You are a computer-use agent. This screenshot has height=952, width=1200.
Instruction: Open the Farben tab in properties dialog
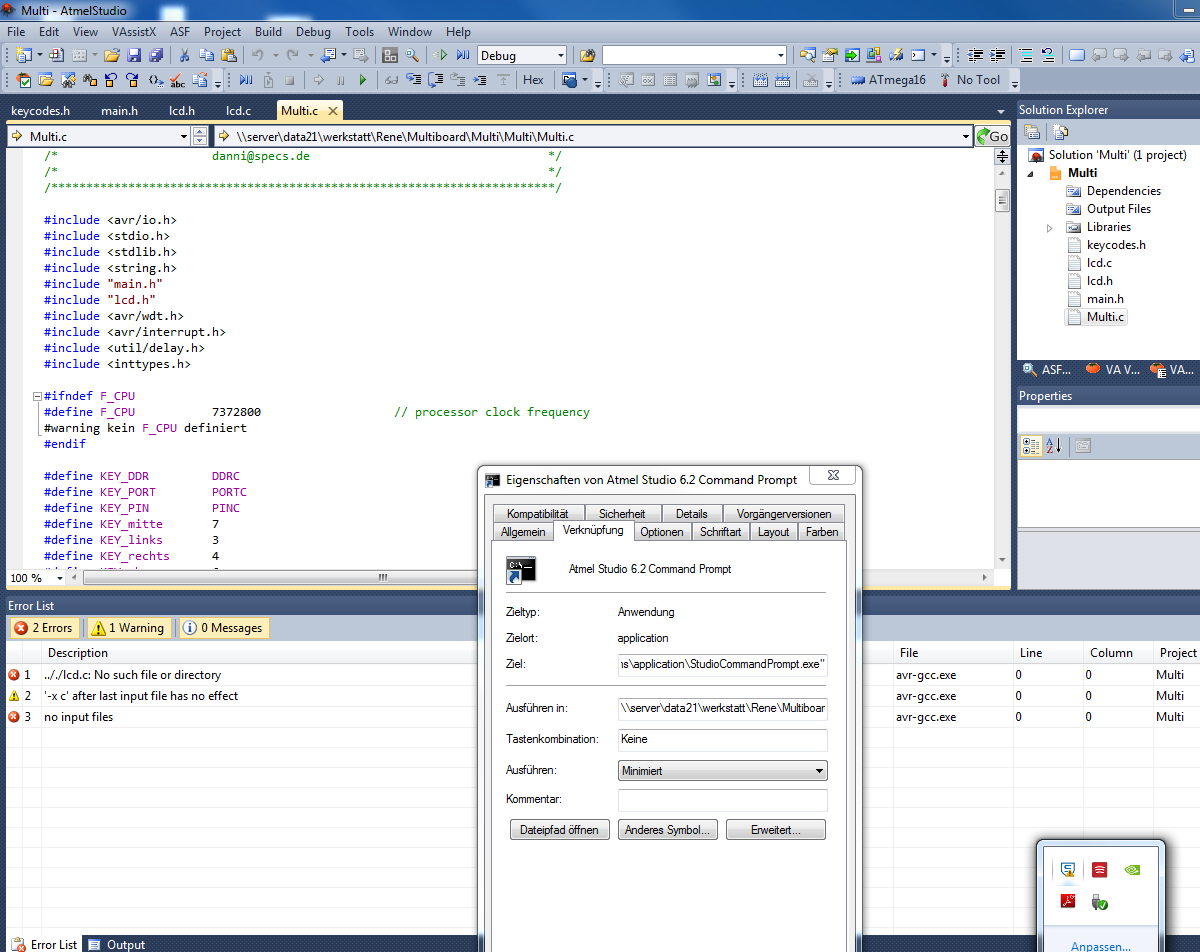[822, 532]
